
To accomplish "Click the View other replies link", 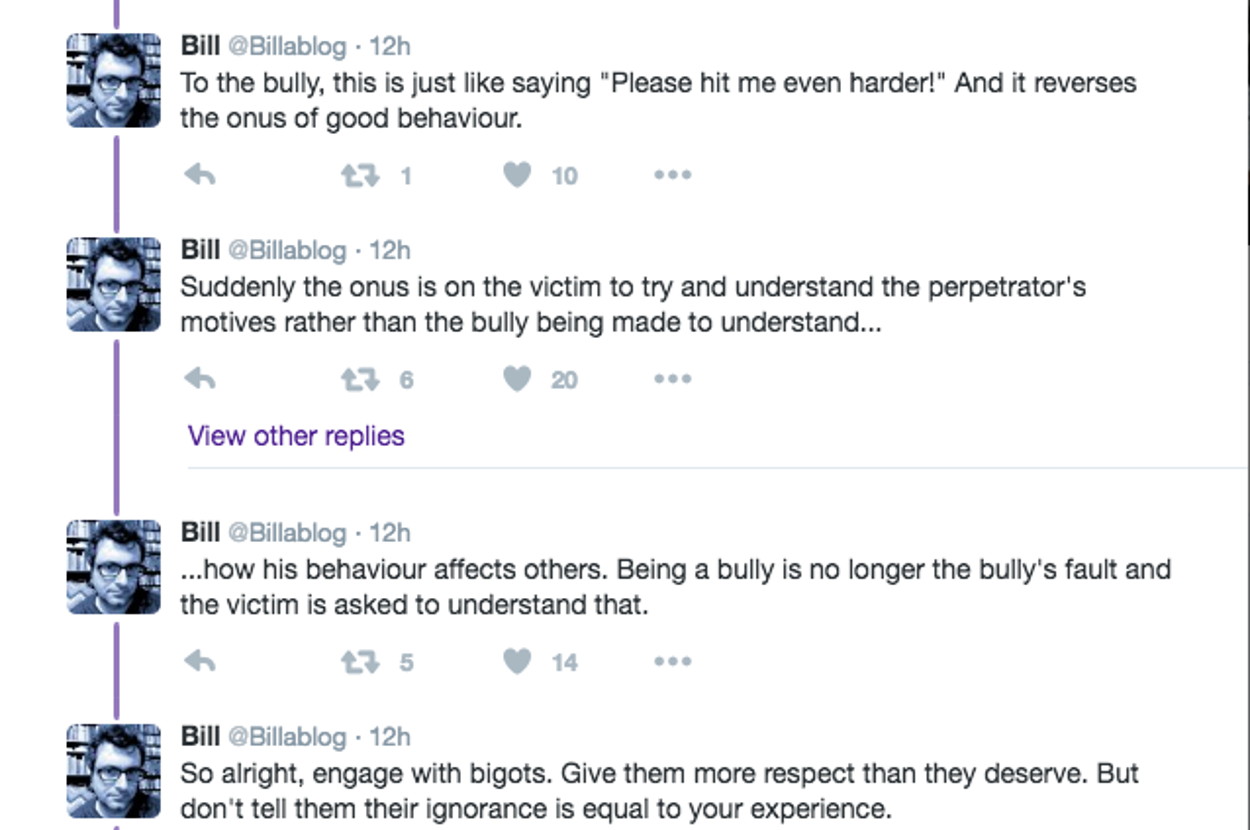I will (296, 436).
